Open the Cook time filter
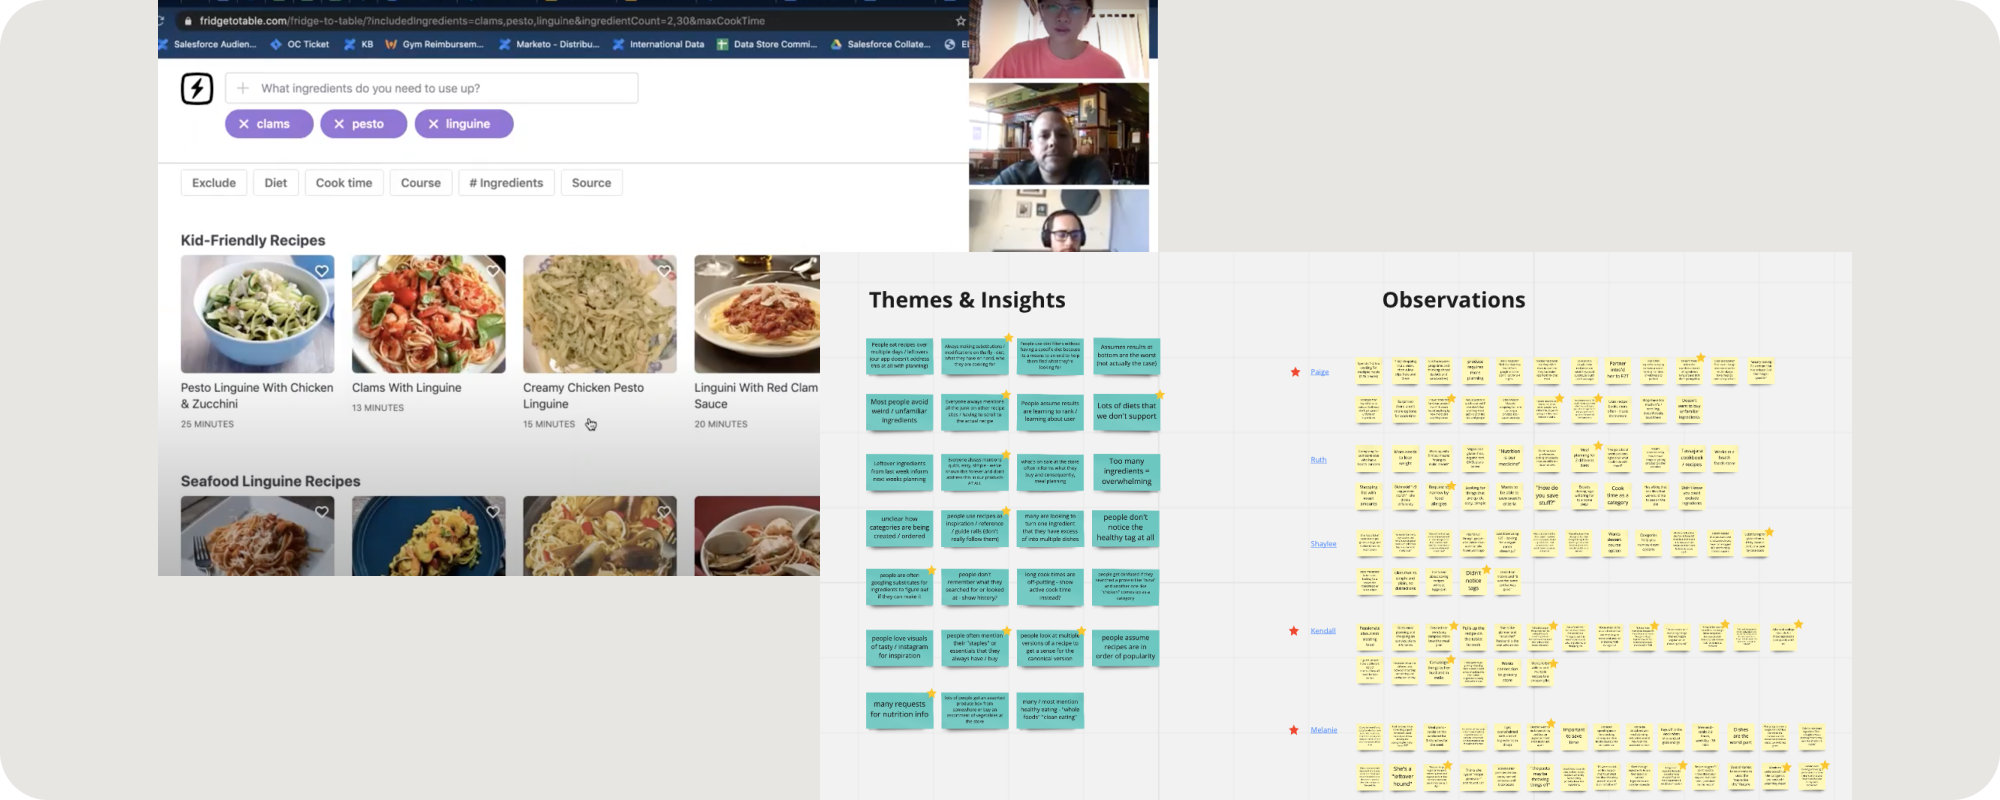Screen dimensions: 2000x800 344,183
